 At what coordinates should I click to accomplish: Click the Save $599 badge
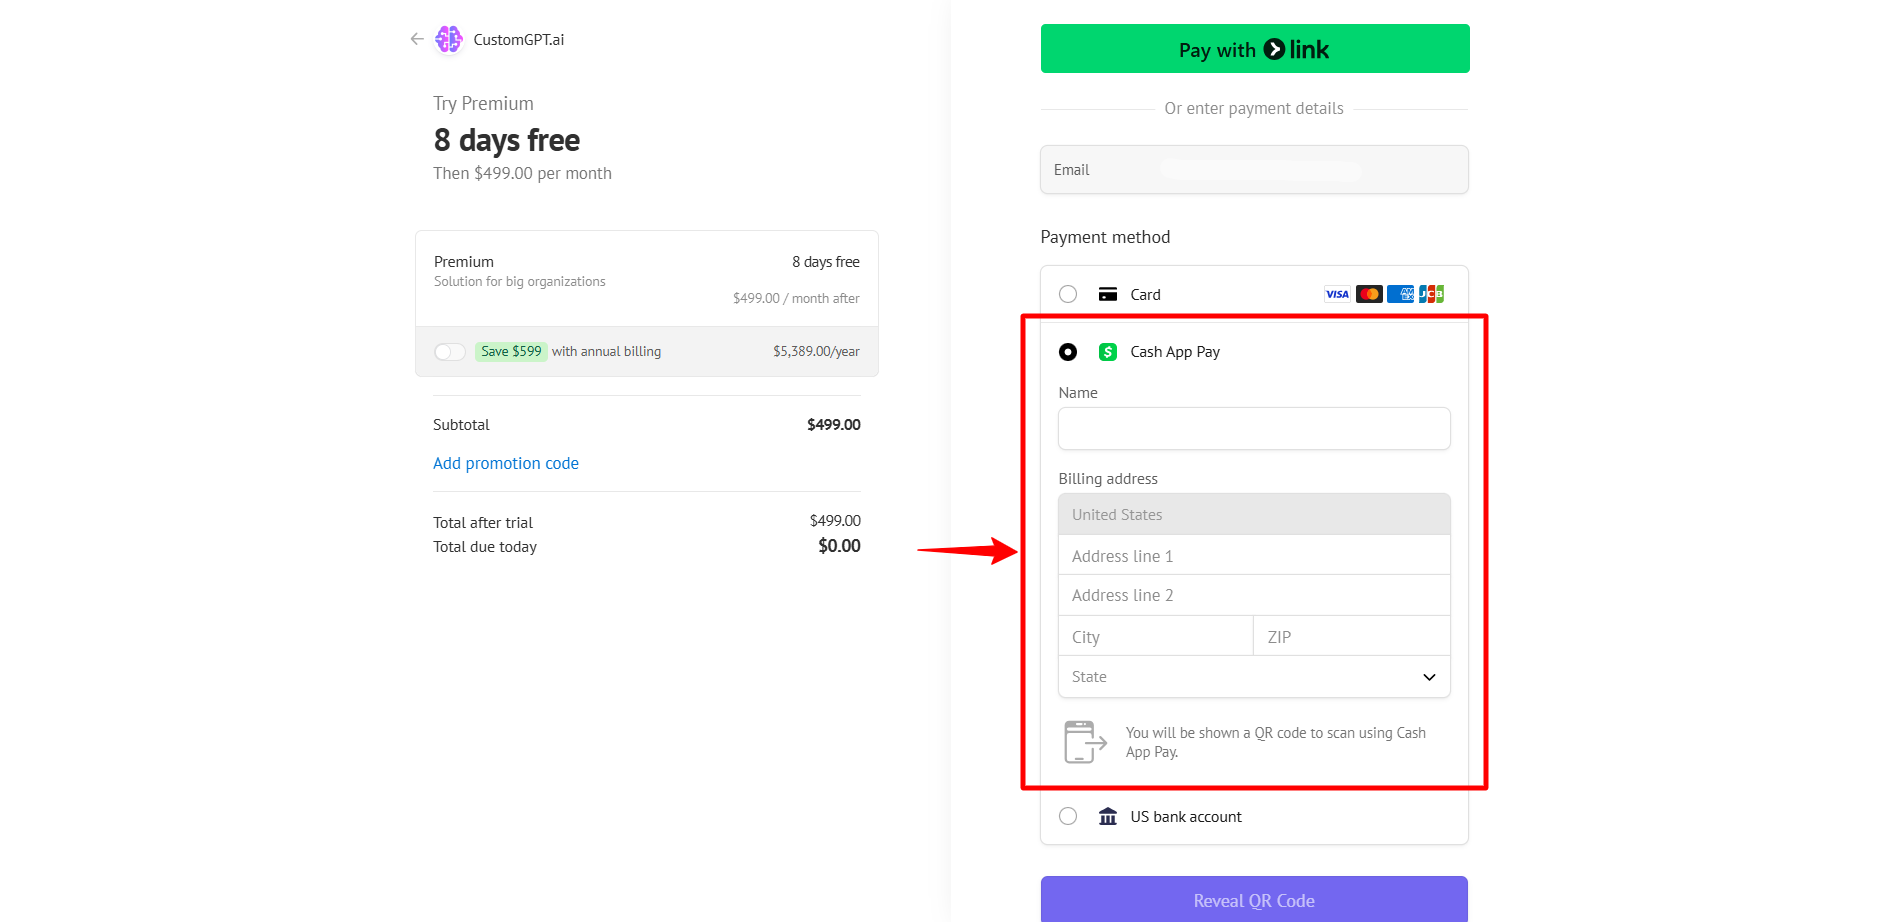click(511, 351)
